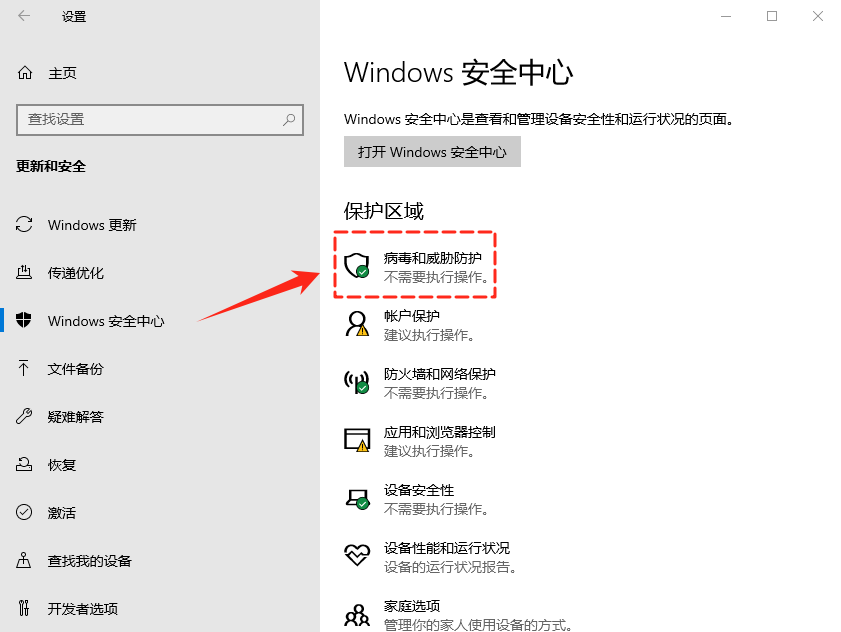The height and width of the screenshot is (632, 841).
Task: Click the 设备安全性 laptop icon
Action: click(x=356, y=498)
